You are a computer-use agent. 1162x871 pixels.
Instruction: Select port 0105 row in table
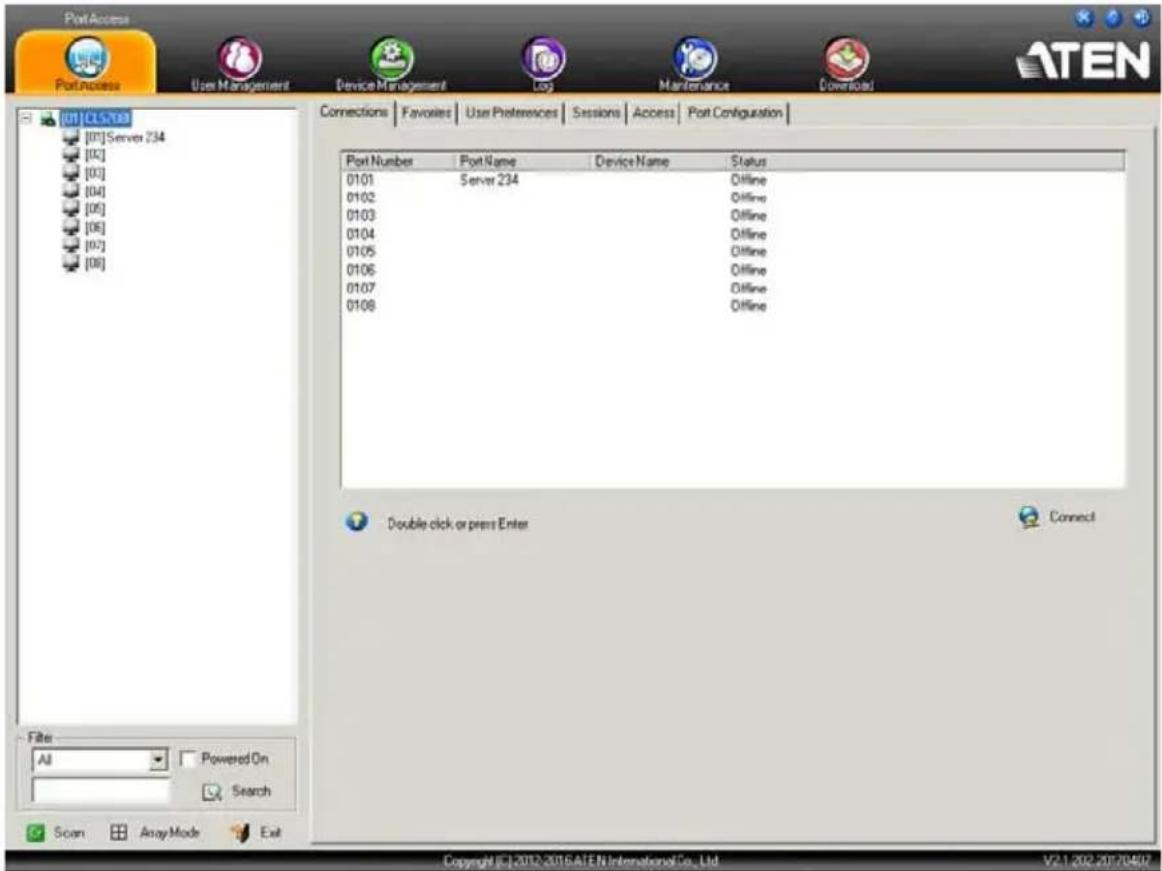click(x=732, y=251)
